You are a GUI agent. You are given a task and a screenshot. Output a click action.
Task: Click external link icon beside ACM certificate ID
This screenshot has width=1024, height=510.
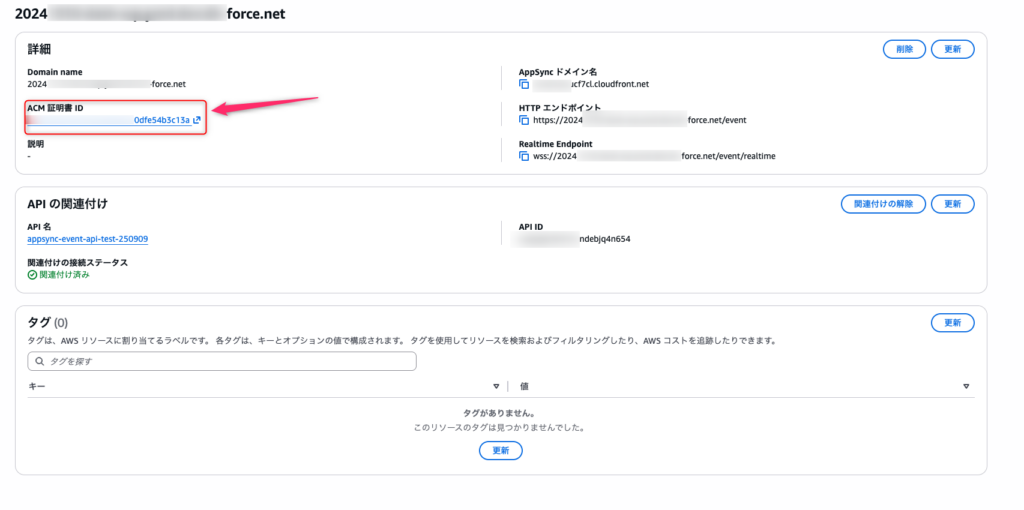[197, 120]
